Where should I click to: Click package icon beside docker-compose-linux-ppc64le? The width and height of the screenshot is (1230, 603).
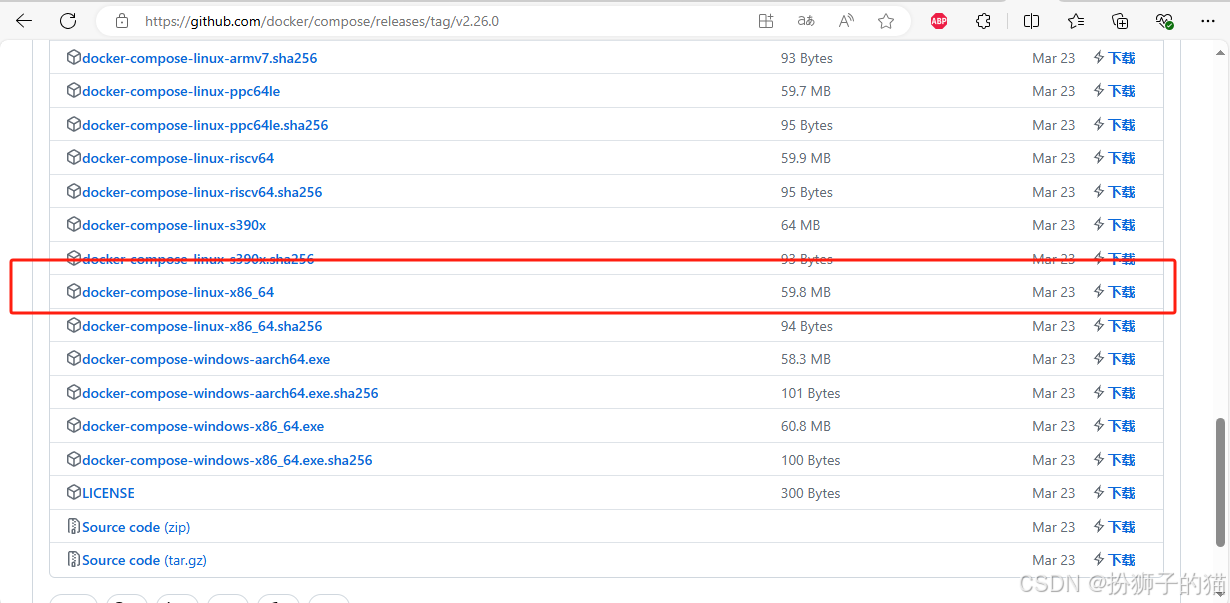pos(73,91)
